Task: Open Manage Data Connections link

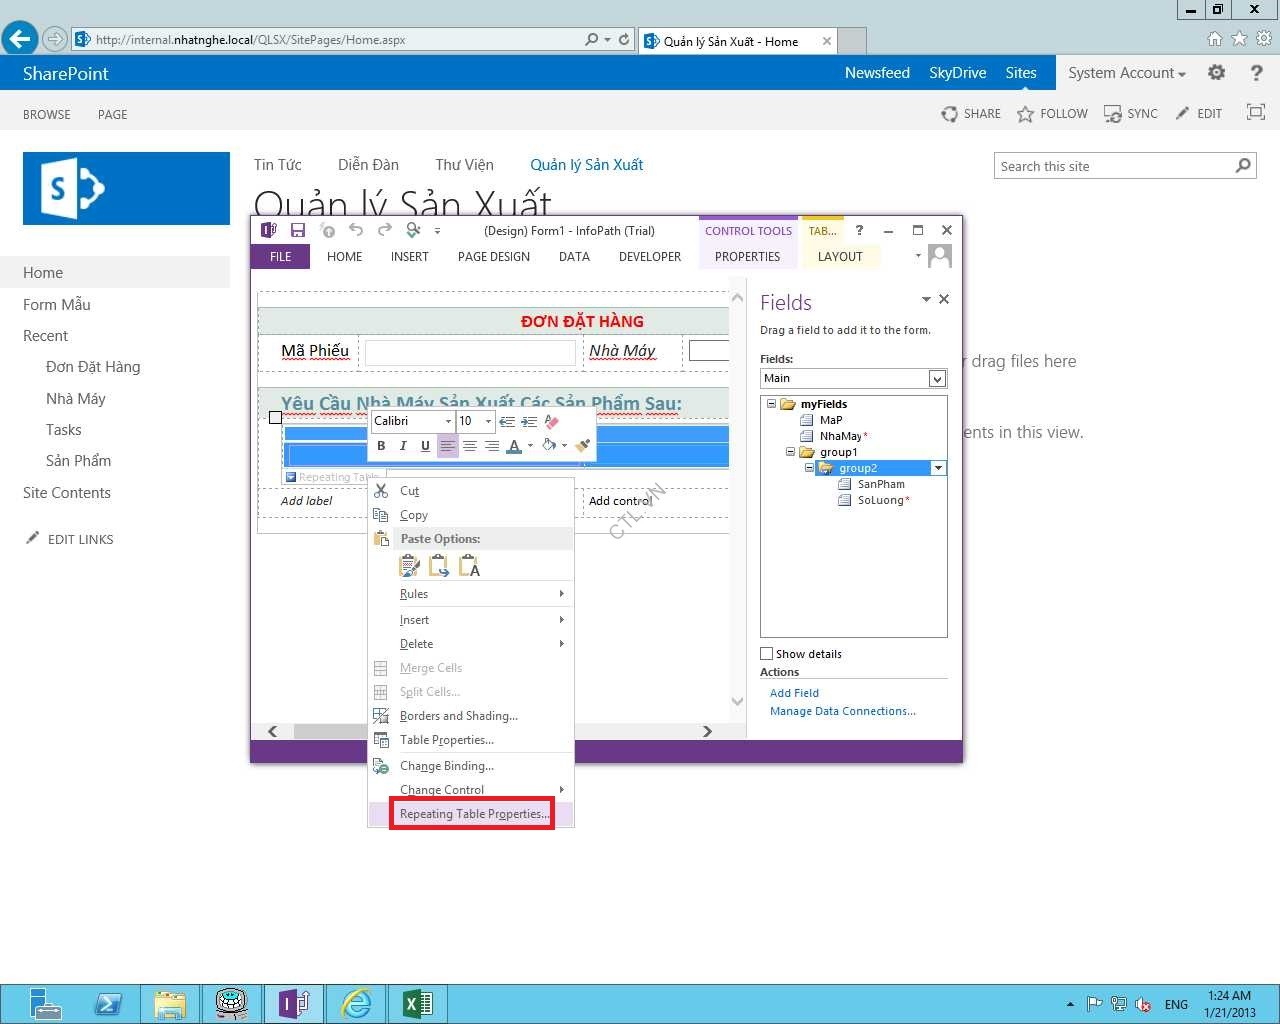Action: (842, 711)
